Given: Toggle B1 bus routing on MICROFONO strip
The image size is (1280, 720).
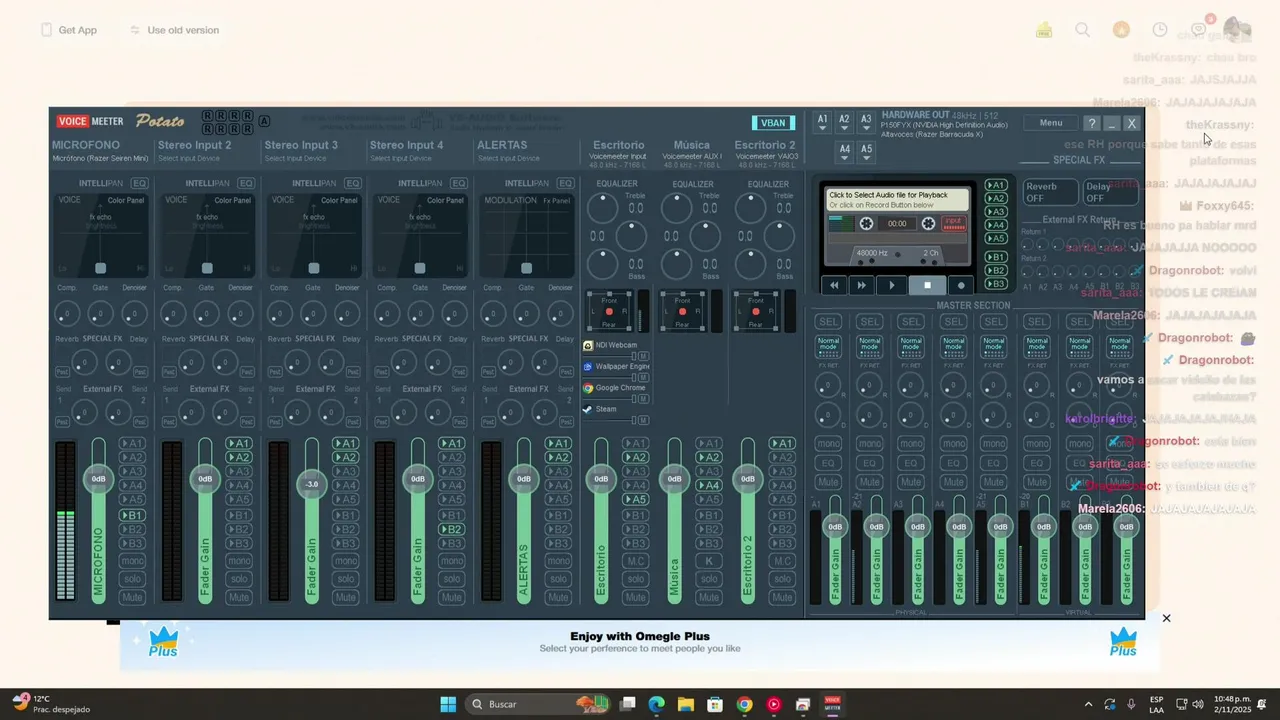Looking at the screenshot, I should coord(132,516).
